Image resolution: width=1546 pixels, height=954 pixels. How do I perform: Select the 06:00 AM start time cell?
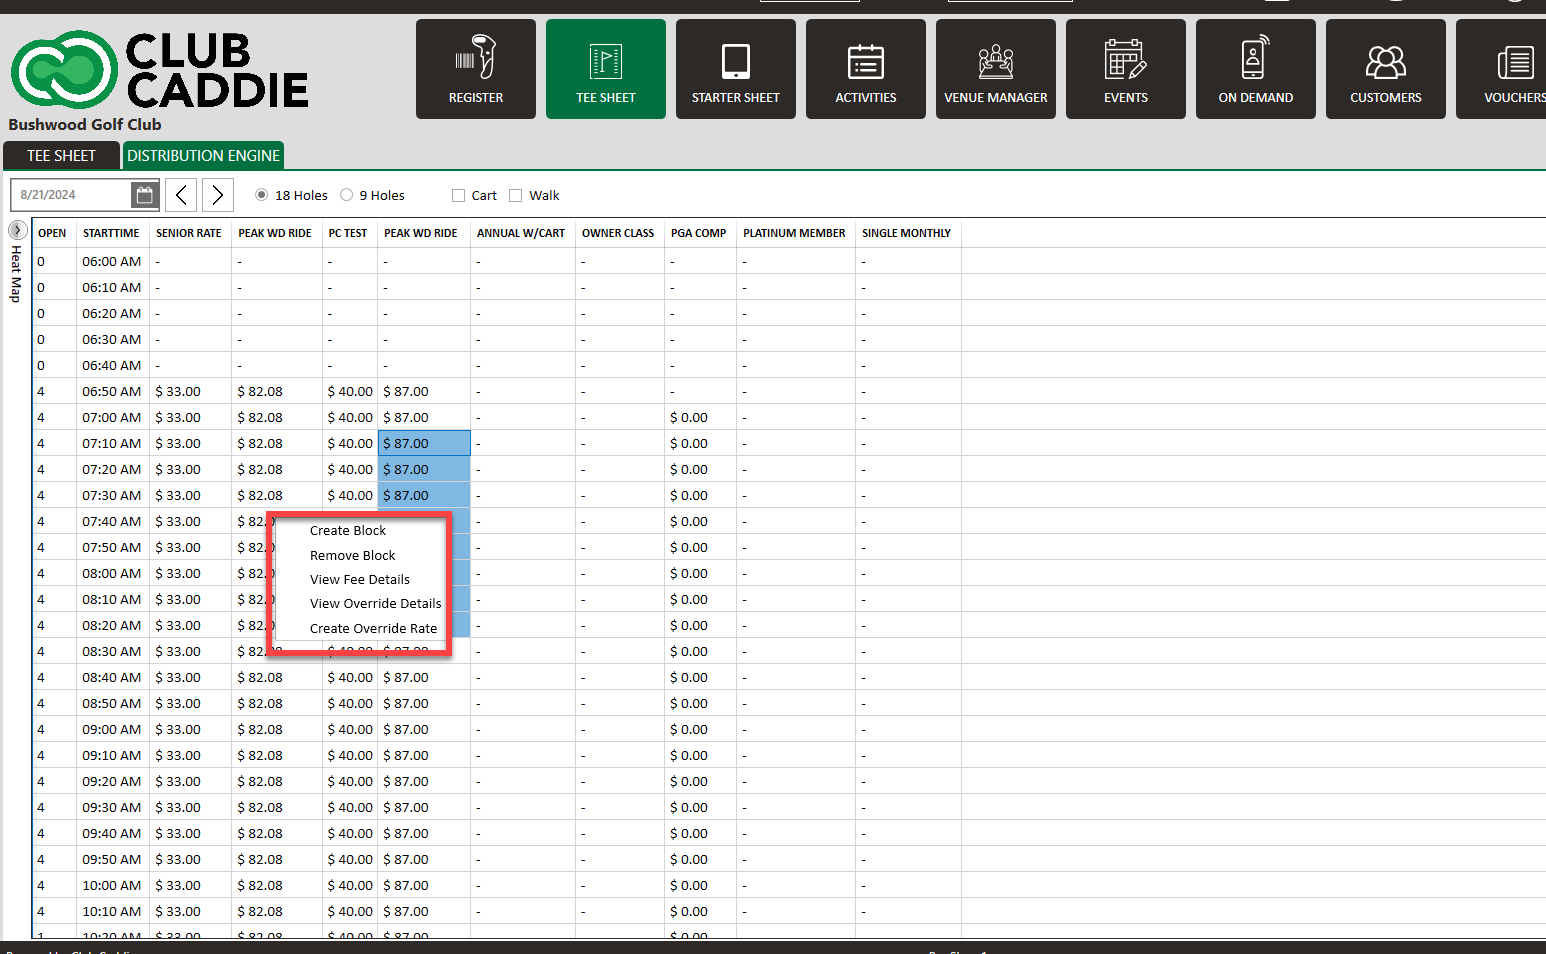pos(112,262)
